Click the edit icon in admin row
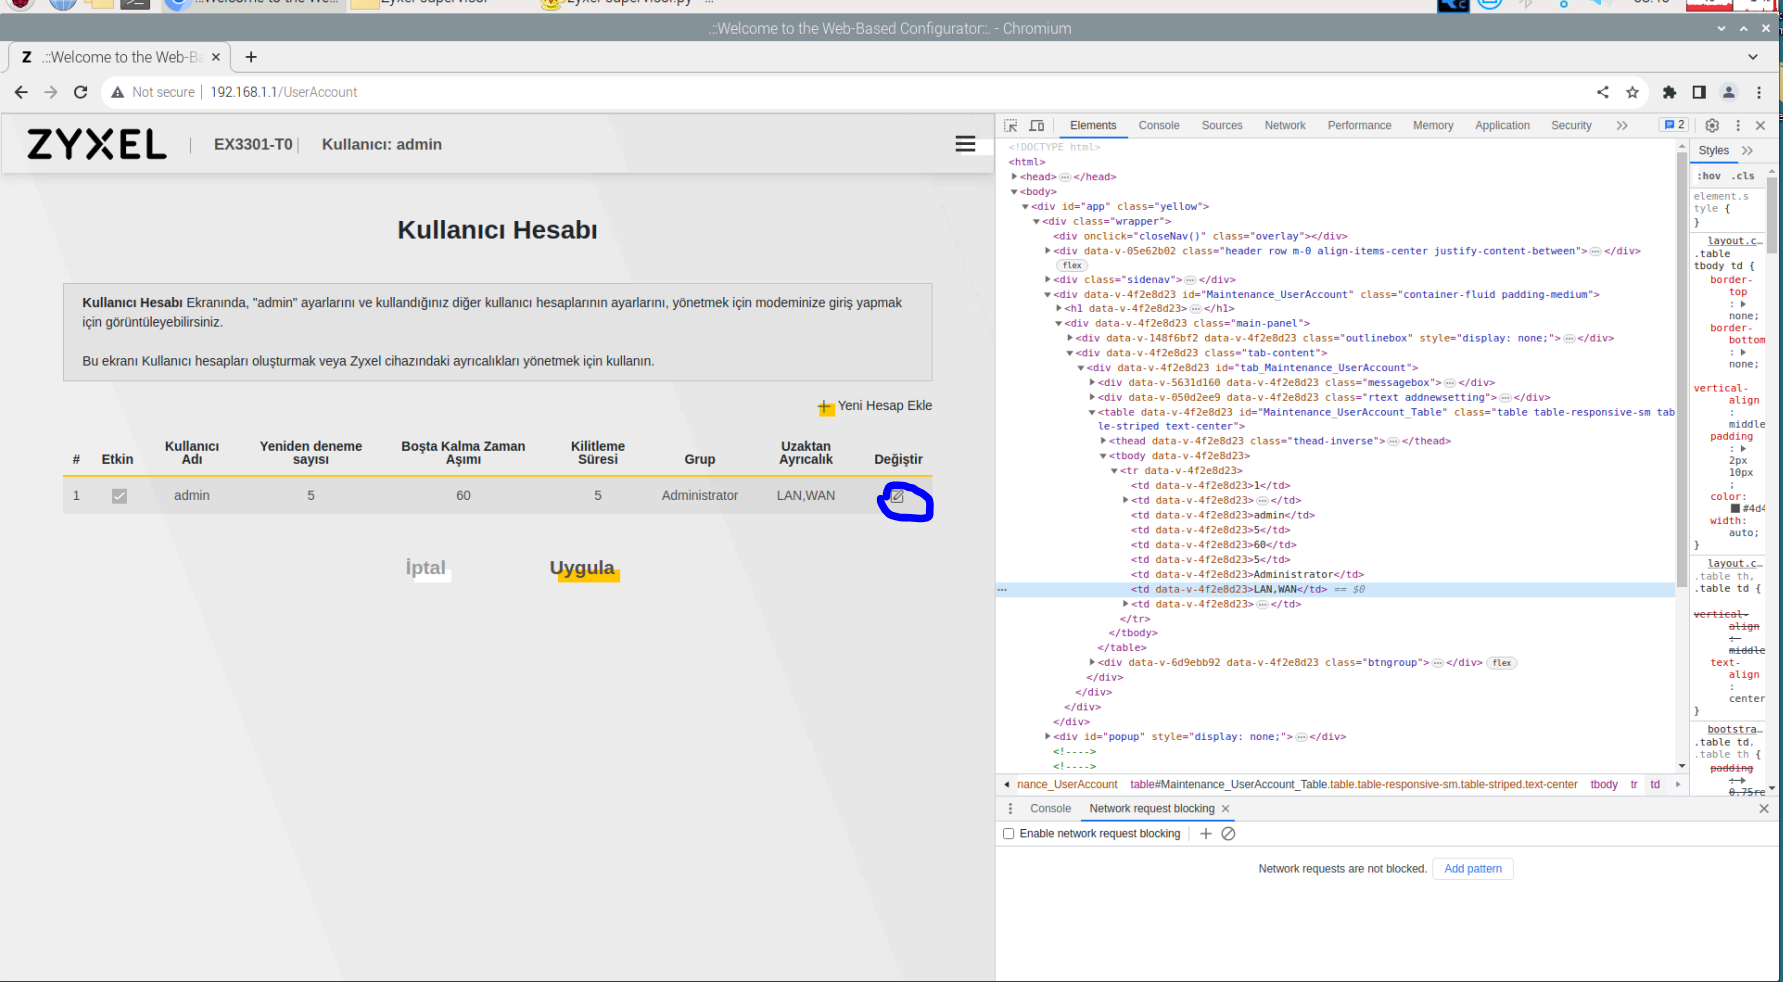 [x=897, y=496]
